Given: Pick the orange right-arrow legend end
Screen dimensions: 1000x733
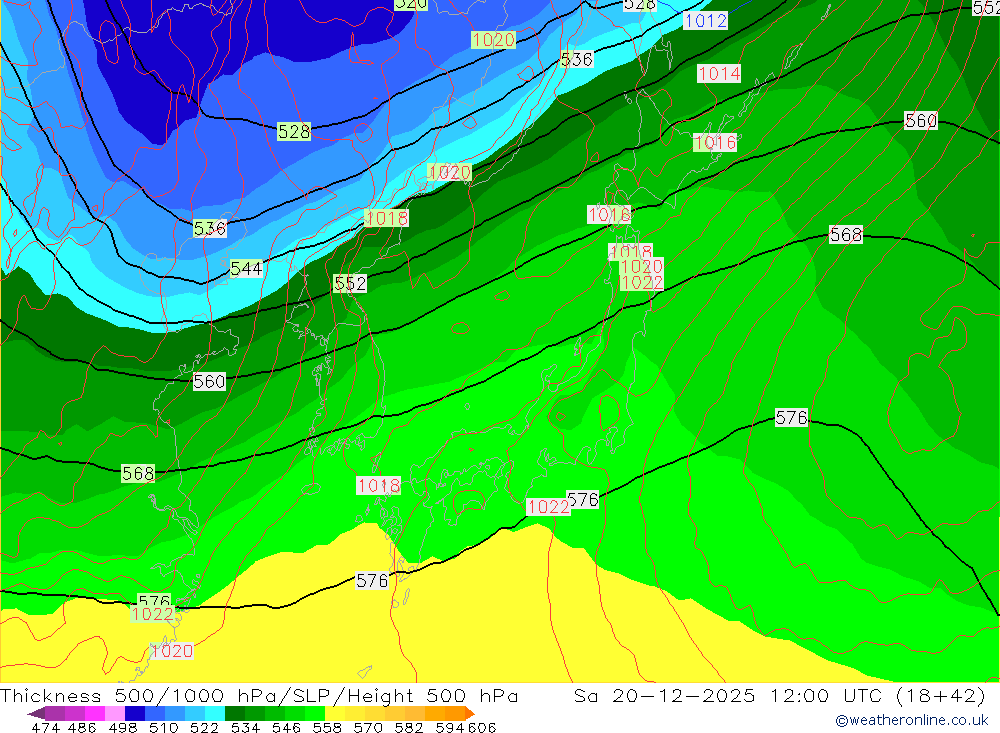Looking at the screenshot, I should 470,713.
